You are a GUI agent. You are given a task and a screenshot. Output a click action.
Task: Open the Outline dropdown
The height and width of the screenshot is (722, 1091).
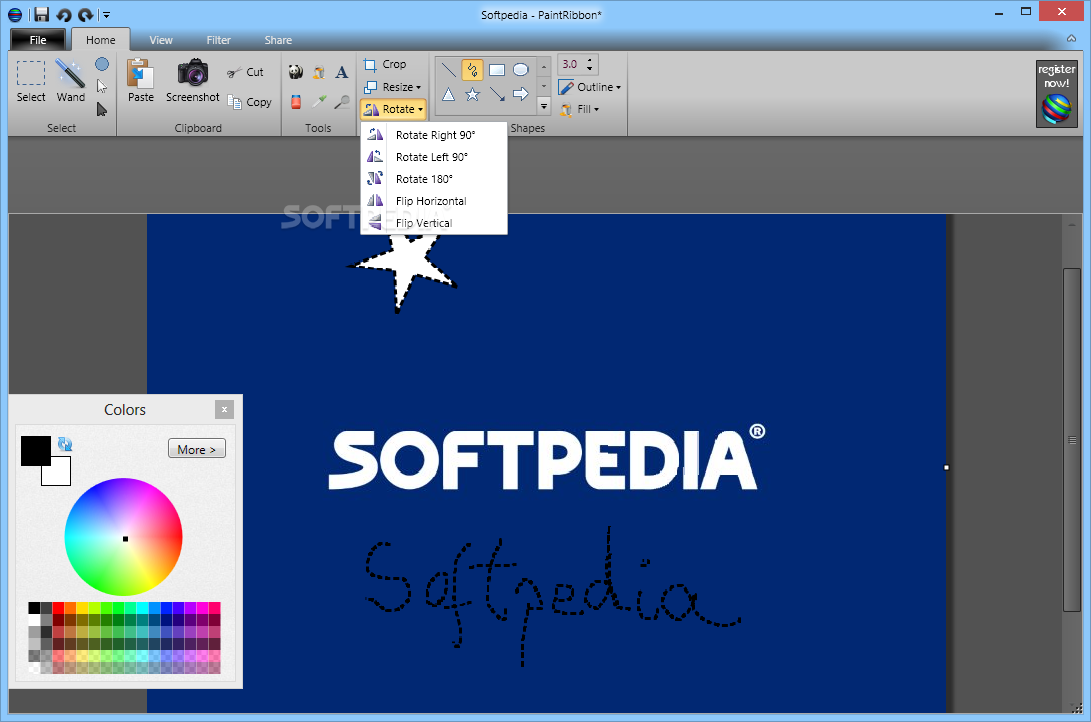pyautogui.click(x=590, y=87)
